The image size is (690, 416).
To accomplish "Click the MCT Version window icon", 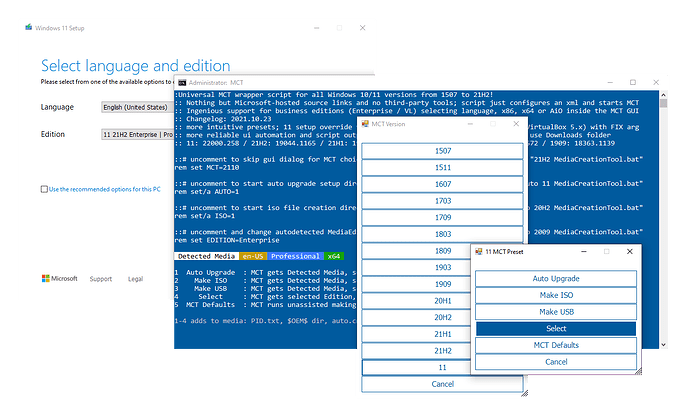I will coord(365,124).
